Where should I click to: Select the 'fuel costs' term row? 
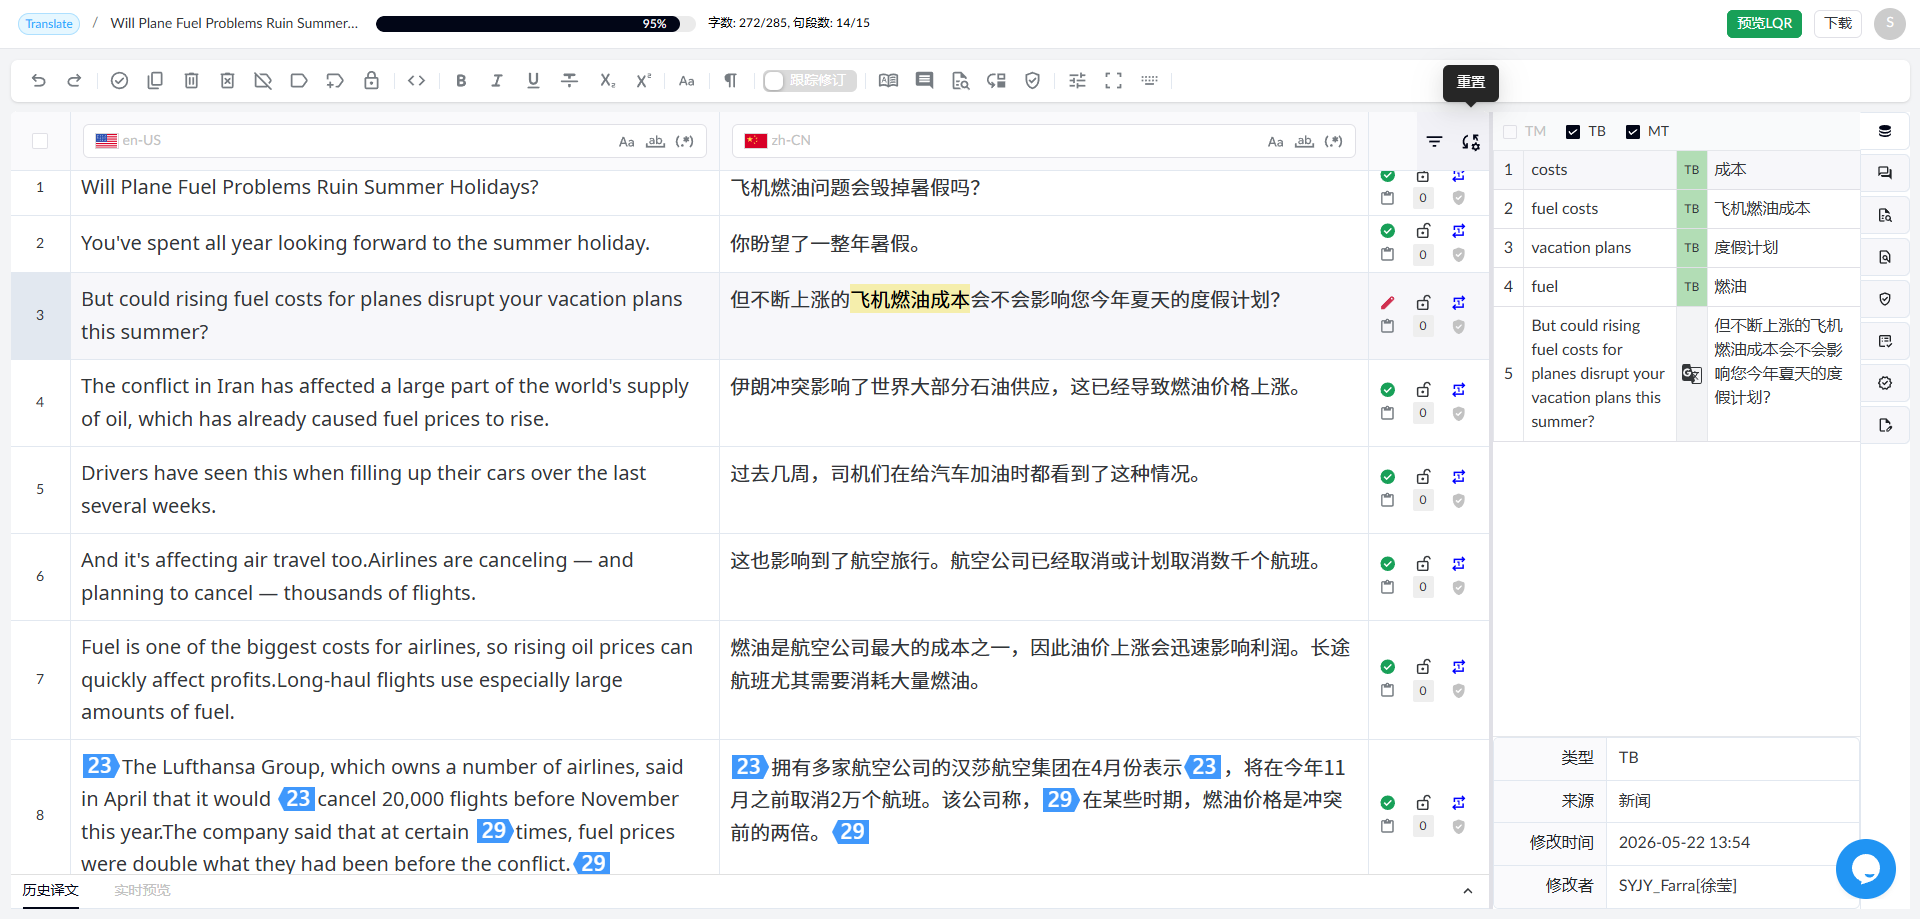[1677, 209]
